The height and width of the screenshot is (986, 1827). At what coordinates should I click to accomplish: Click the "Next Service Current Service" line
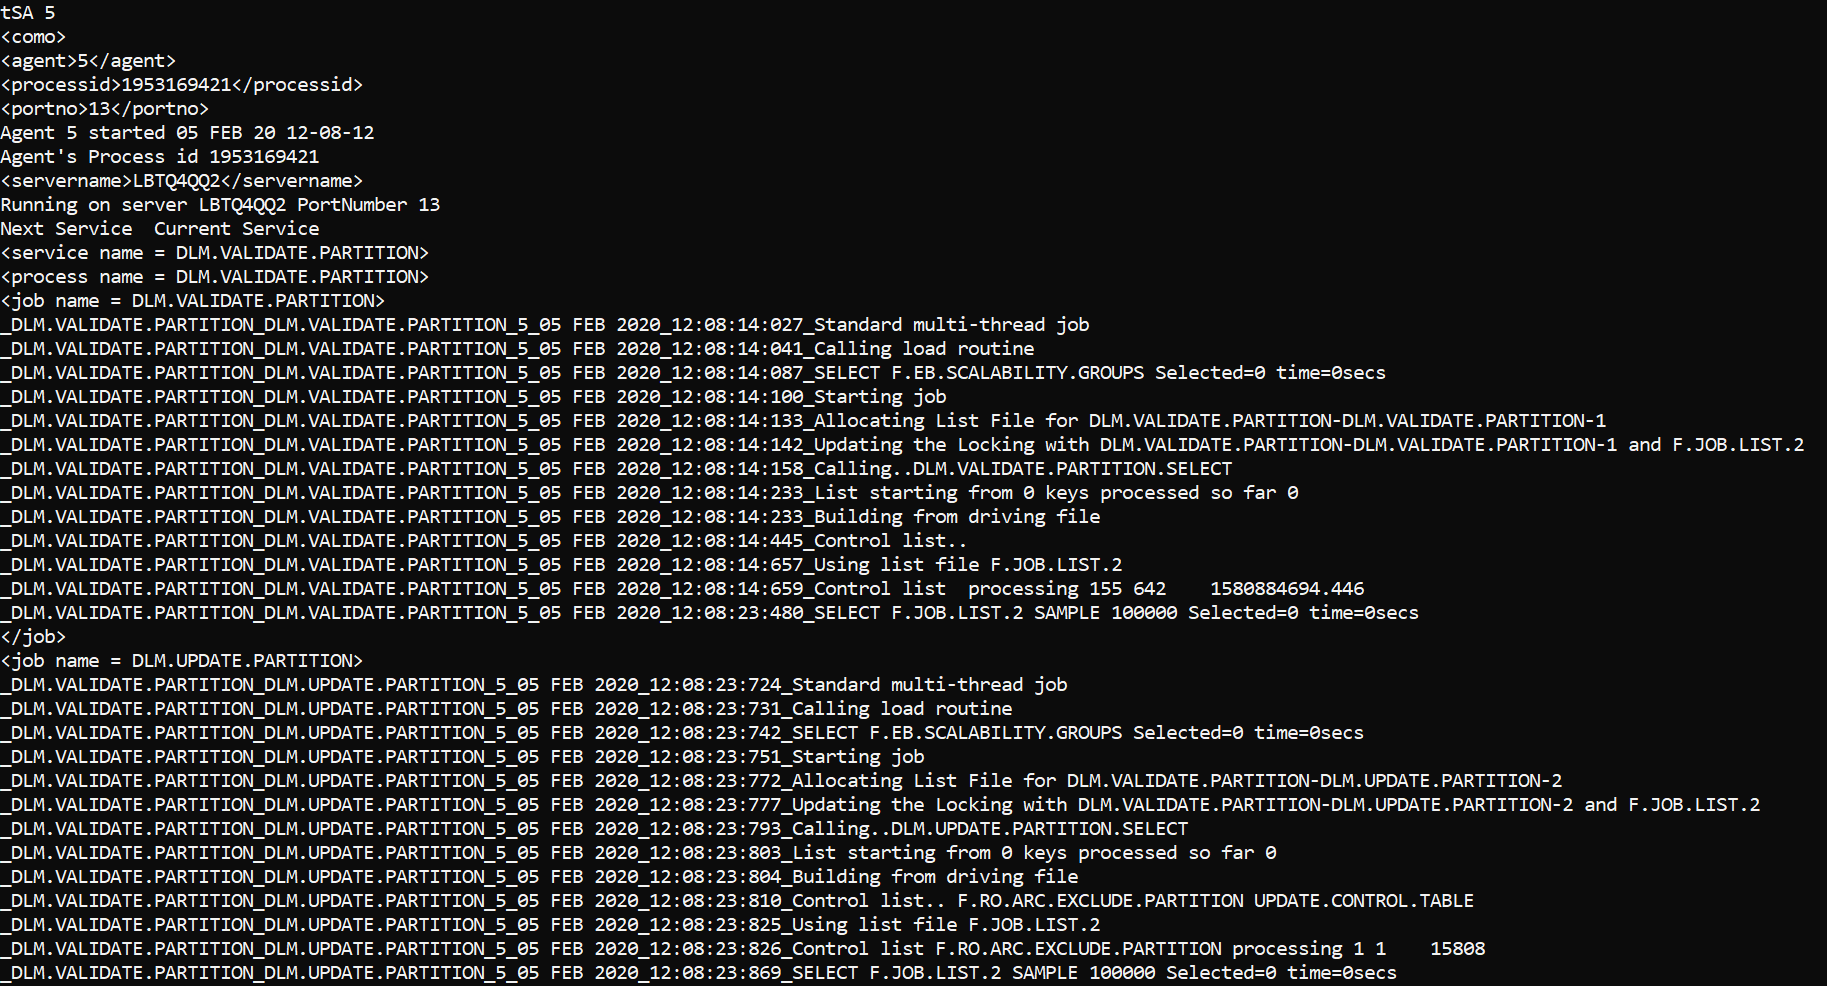click(159, 229)
